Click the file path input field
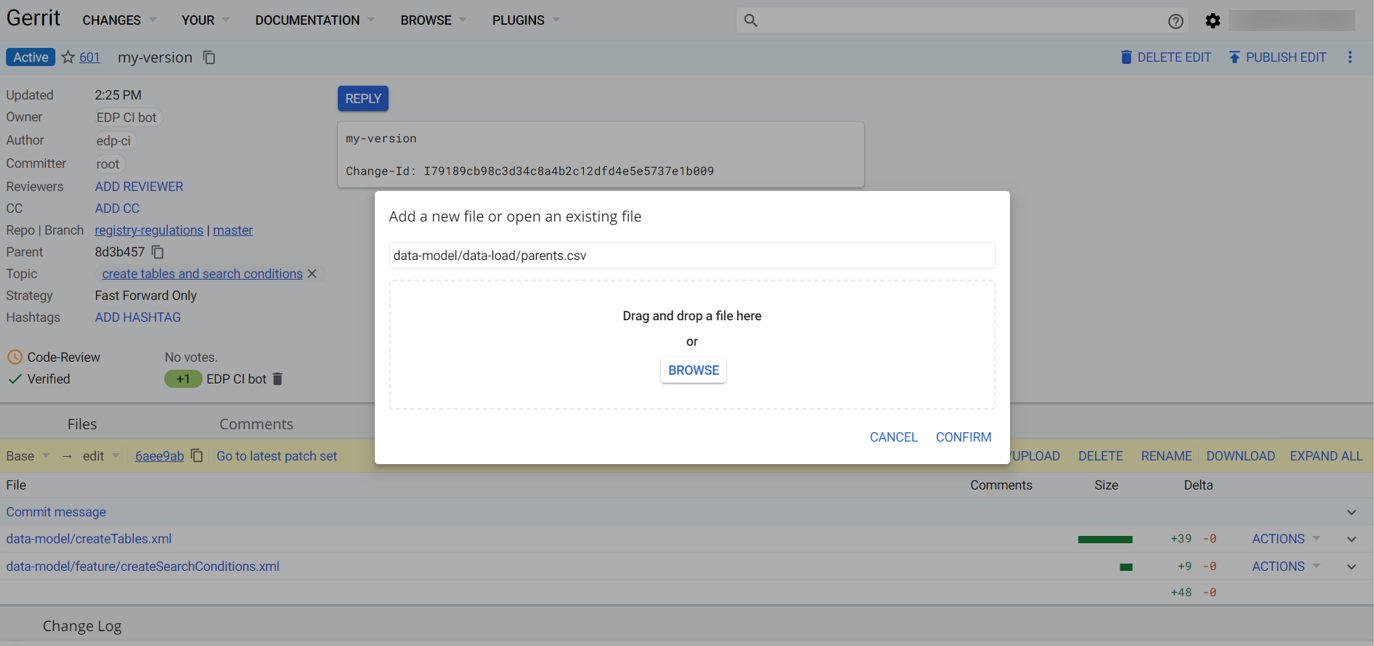This screenshot has width=1374, height=646. (x=692, y=255)
